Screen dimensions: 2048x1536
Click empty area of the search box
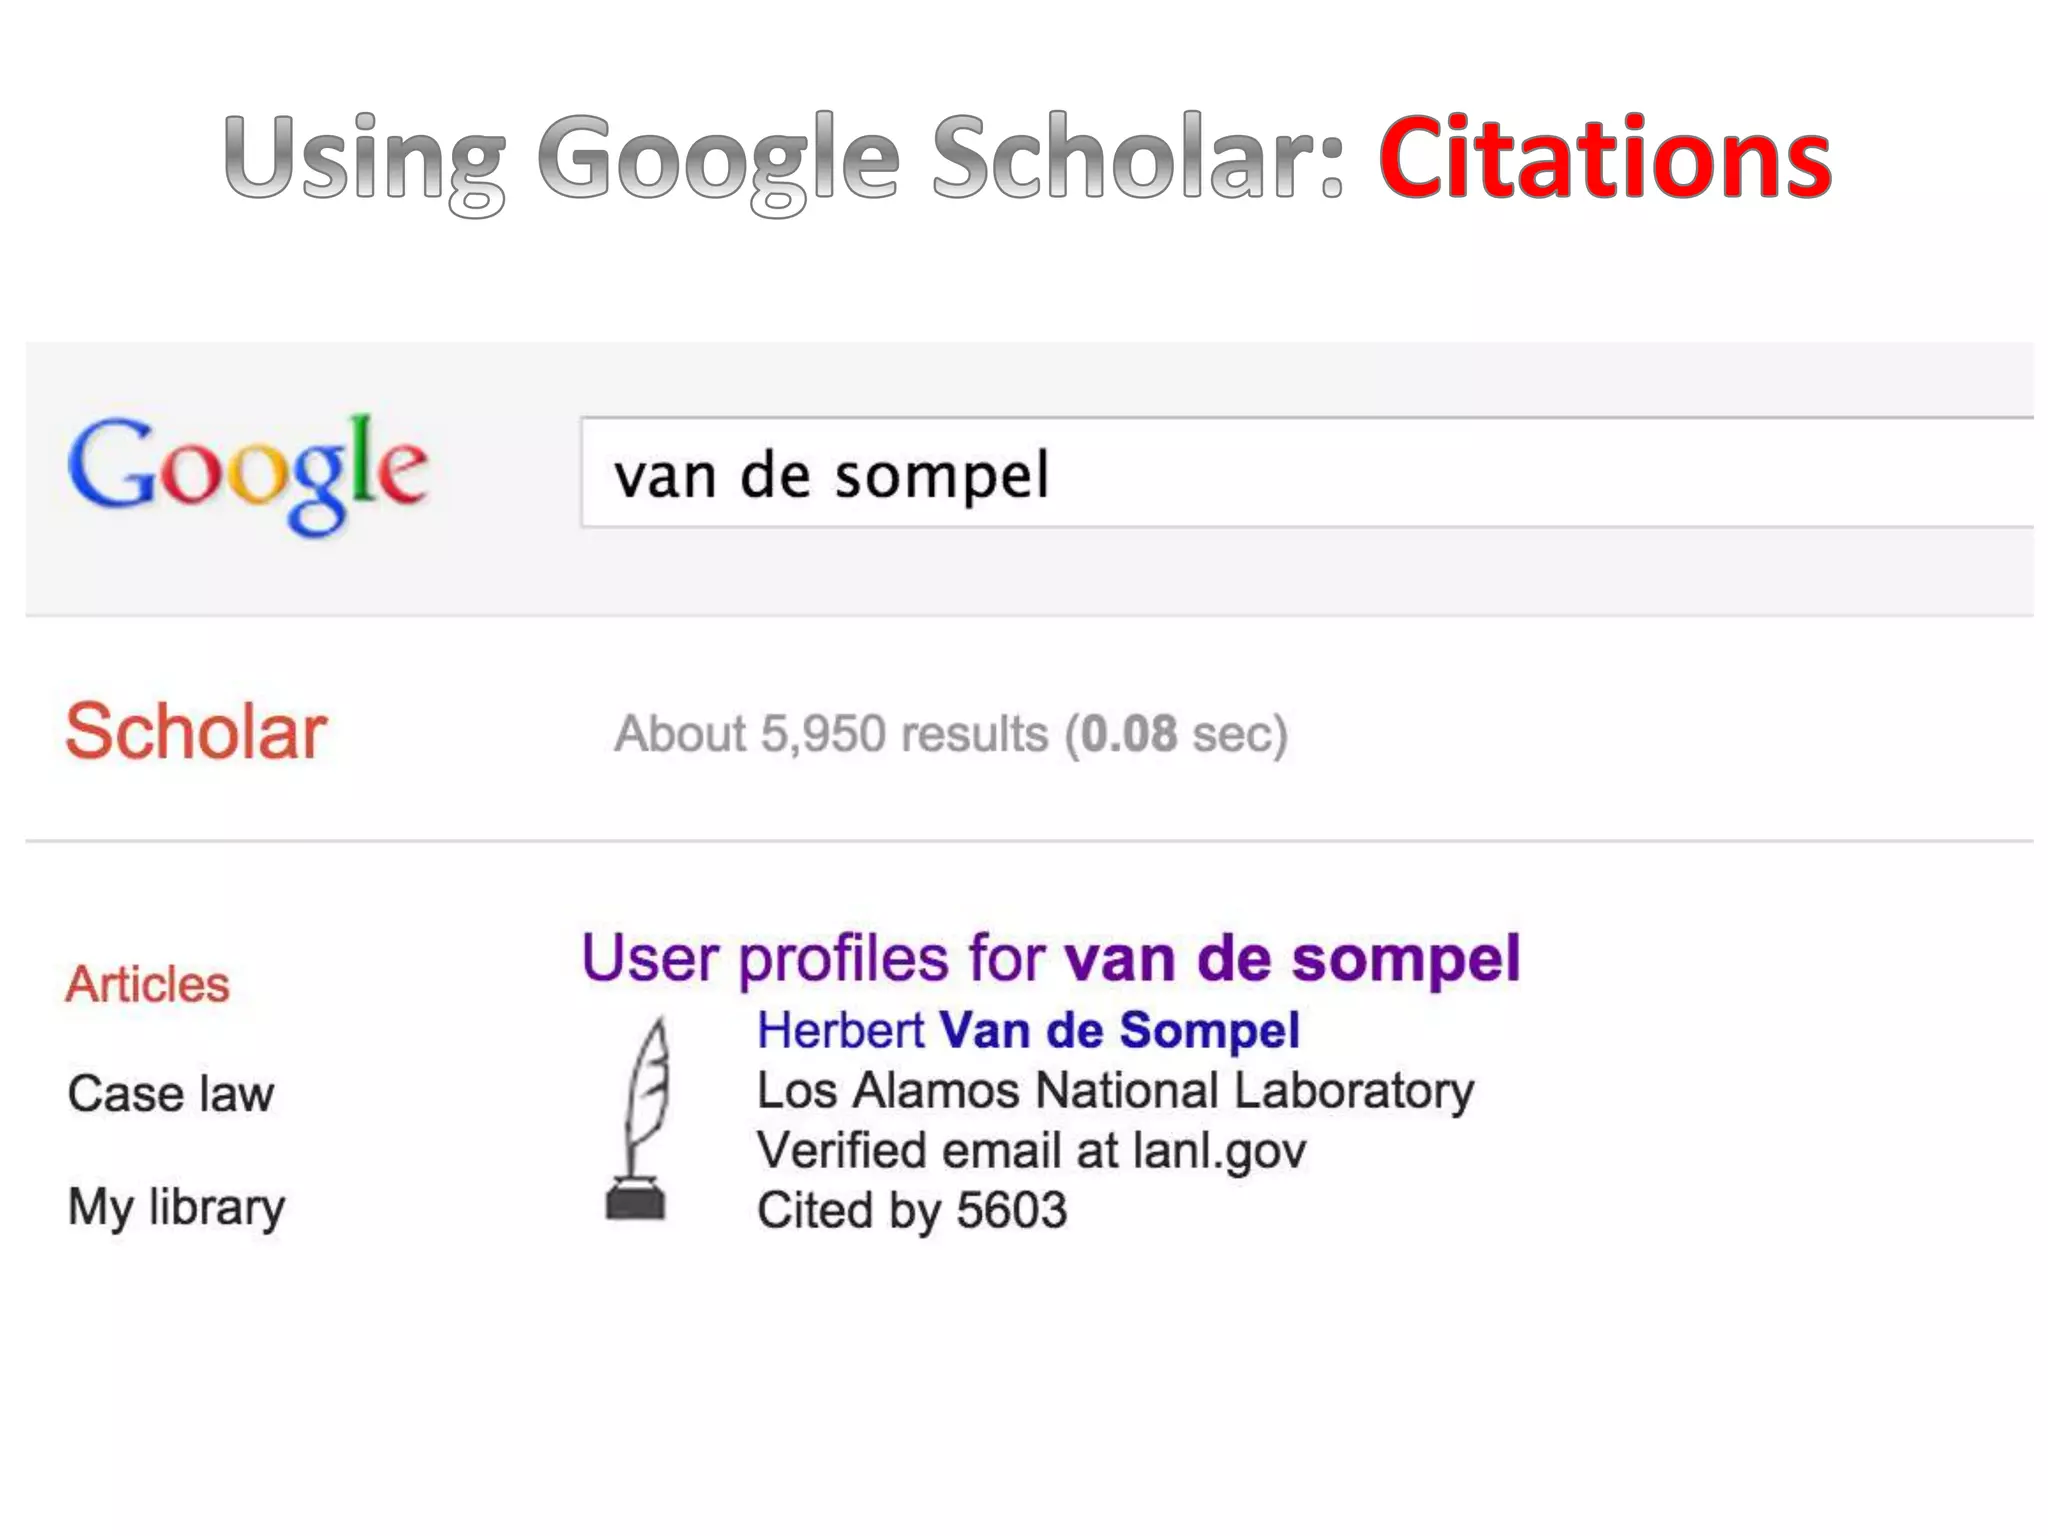click(x=1500, y=474)
